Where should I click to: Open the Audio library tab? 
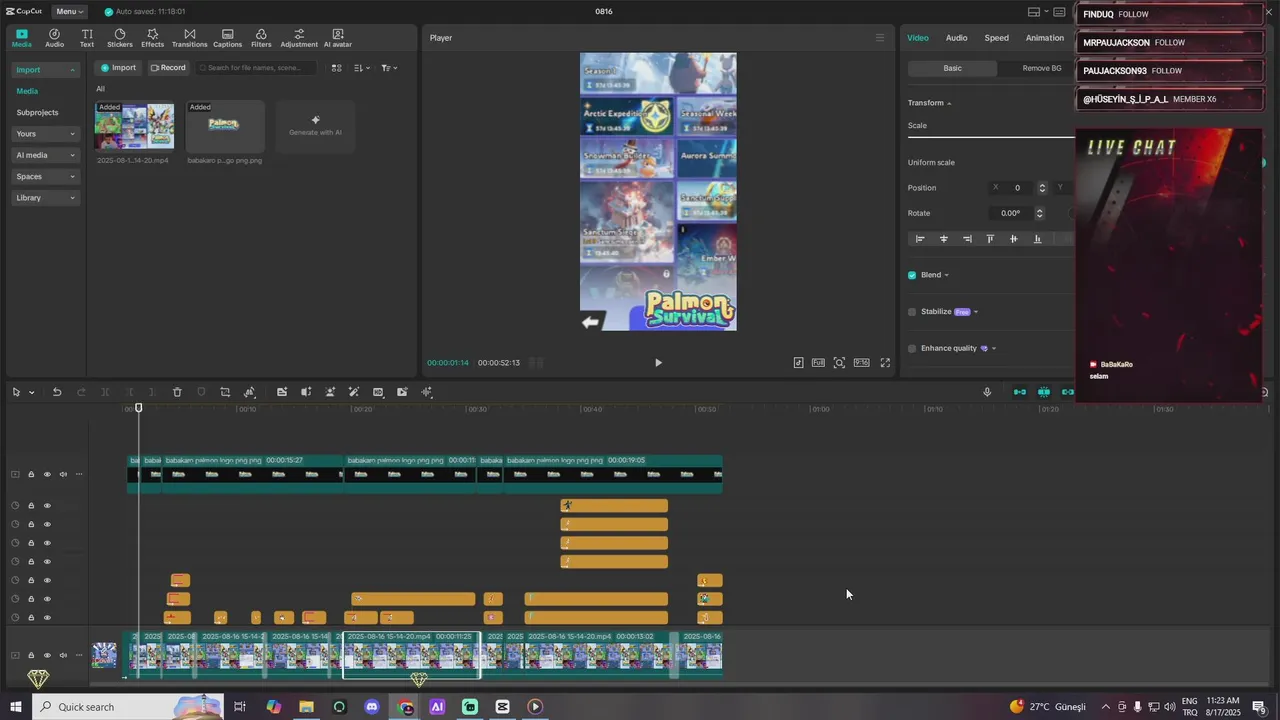(54, 38)
